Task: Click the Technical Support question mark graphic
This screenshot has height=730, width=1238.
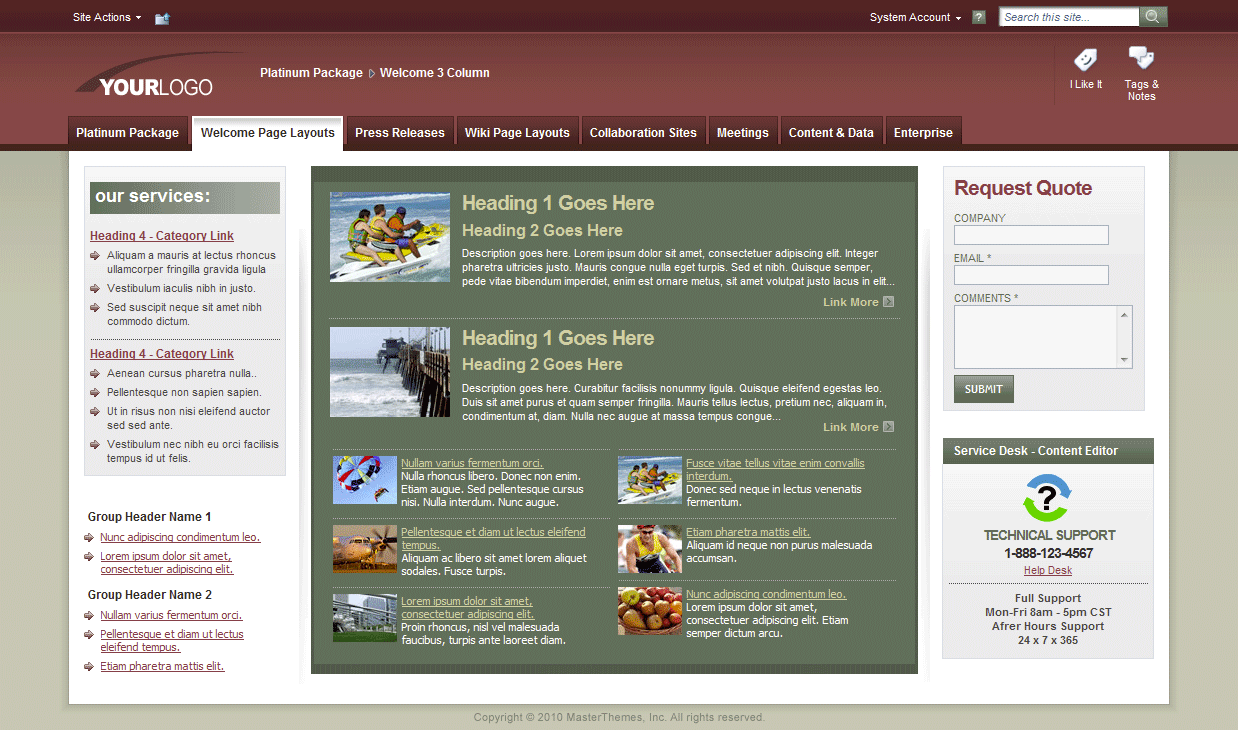Action: tap(1047, 499)
